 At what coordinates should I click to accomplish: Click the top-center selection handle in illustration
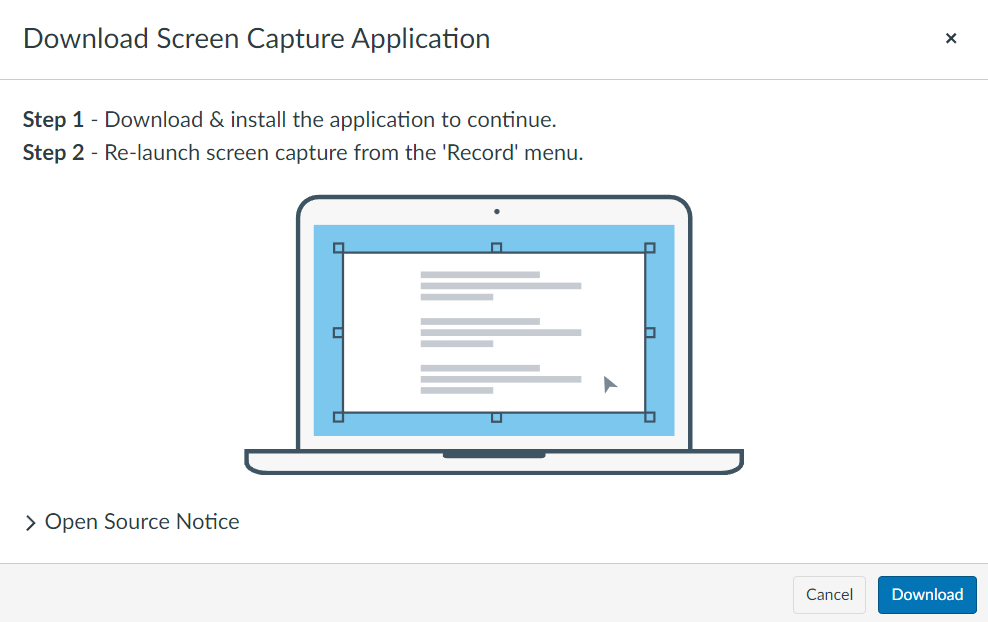(496, 247)
